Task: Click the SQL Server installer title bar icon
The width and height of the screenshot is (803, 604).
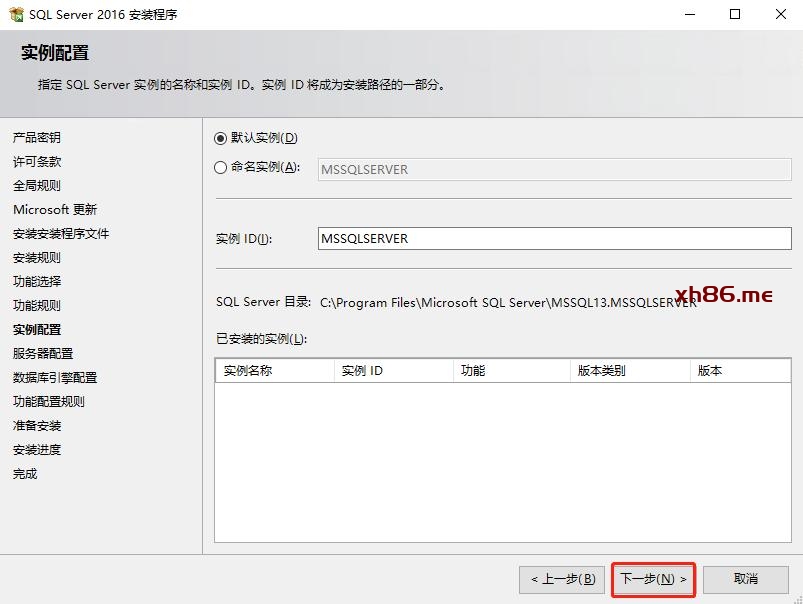Action: click(x=16, y=14)
